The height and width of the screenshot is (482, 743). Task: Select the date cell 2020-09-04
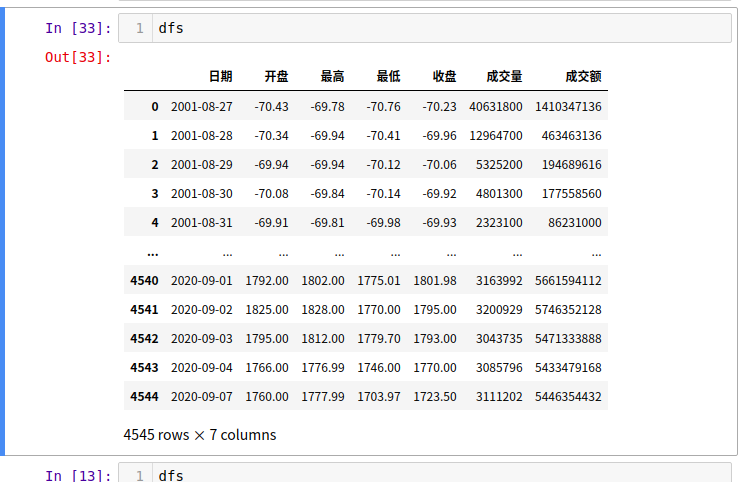coord(202,367)
